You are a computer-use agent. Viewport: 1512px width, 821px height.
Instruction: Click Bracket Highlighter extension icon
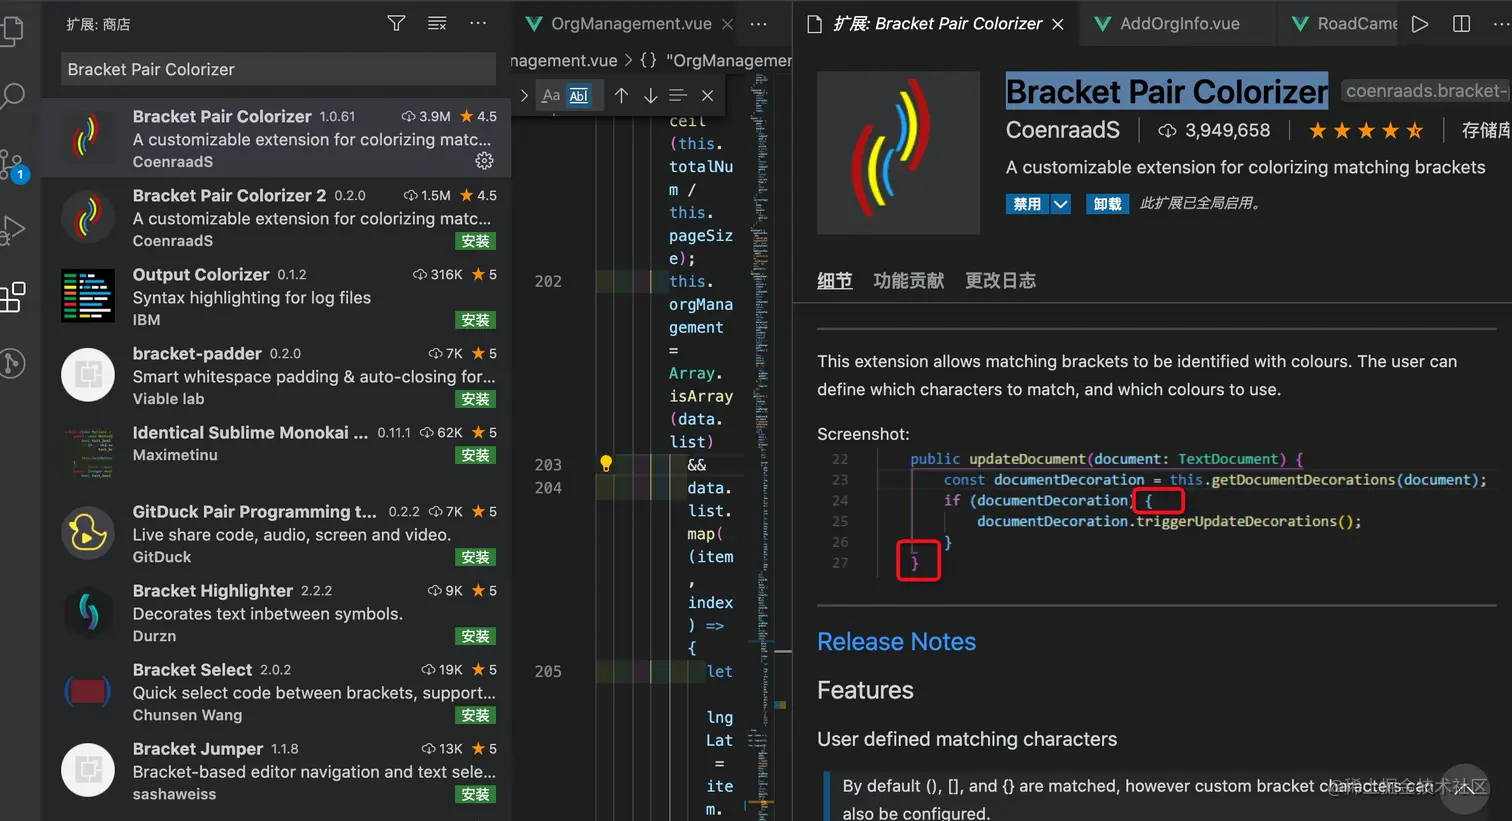tap(88, 612)
